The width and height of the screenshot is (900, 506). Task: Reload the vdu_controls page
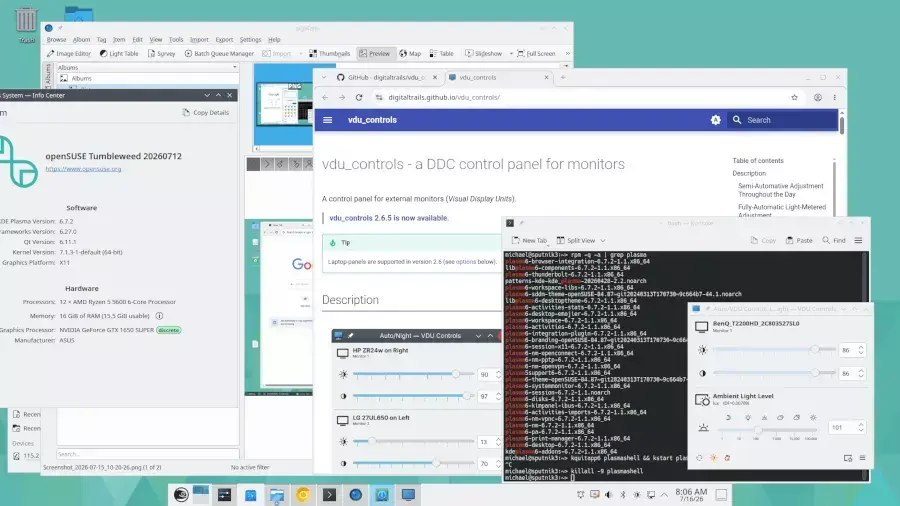(359, 98)
